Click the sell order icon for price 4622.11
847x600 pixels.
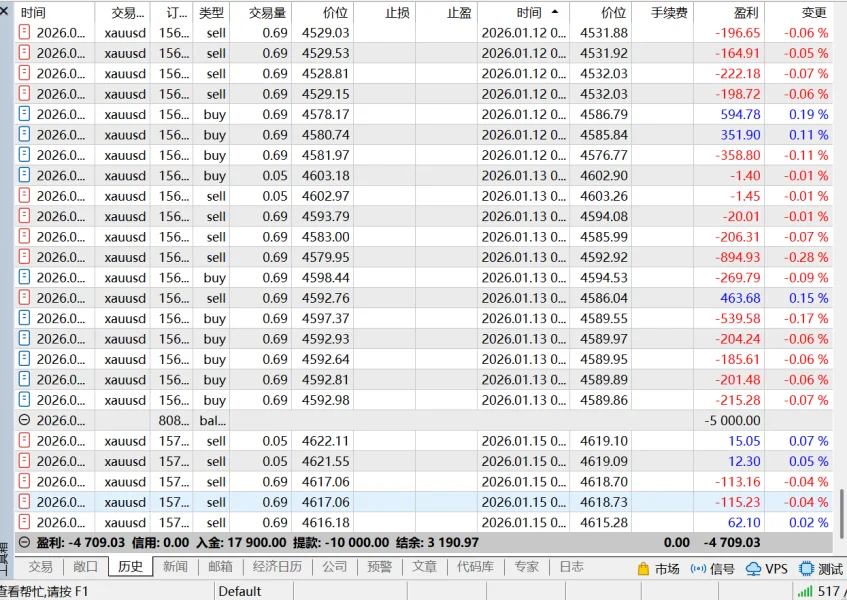coord(24,441)
